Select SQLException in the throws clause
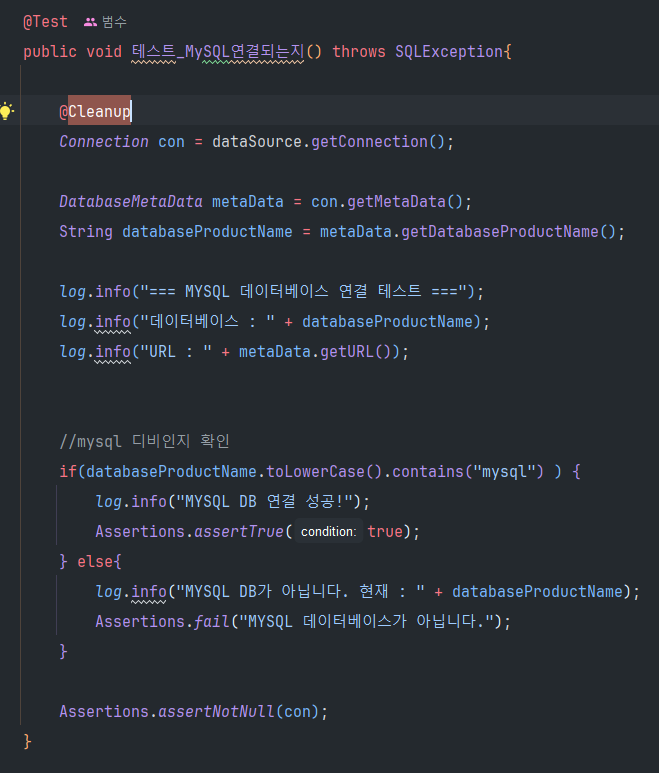 (450, 51)
